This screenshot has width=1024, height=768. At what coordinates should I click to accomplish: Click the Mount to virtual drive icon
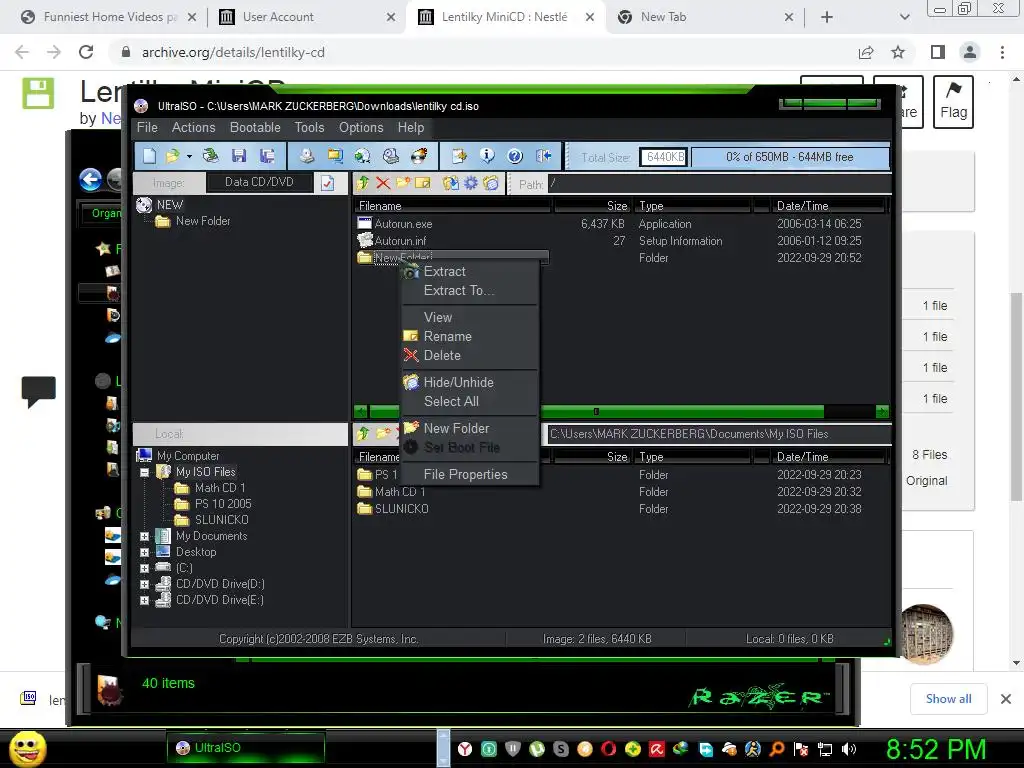pos(362,155)
